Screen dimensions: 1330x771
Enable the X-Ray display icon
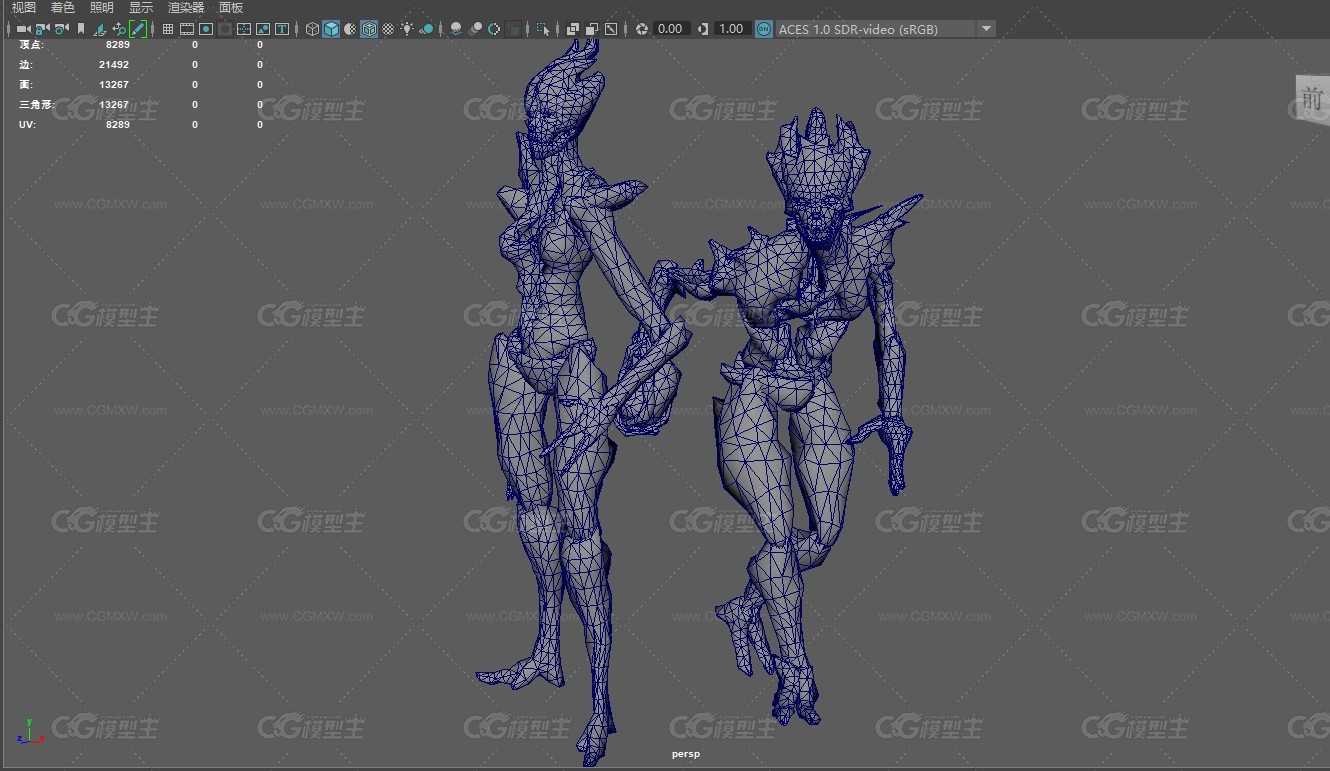click(x=573, y=29)
